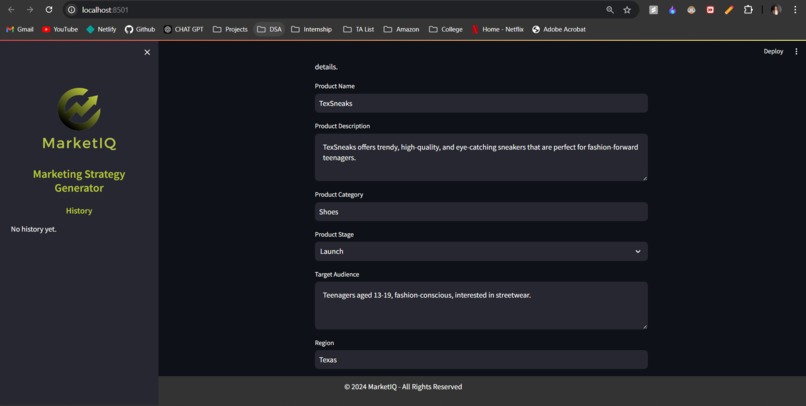
Task: Open the CHAT GPT bookmark
Action: pyautogui.click(x=184, y=29)
